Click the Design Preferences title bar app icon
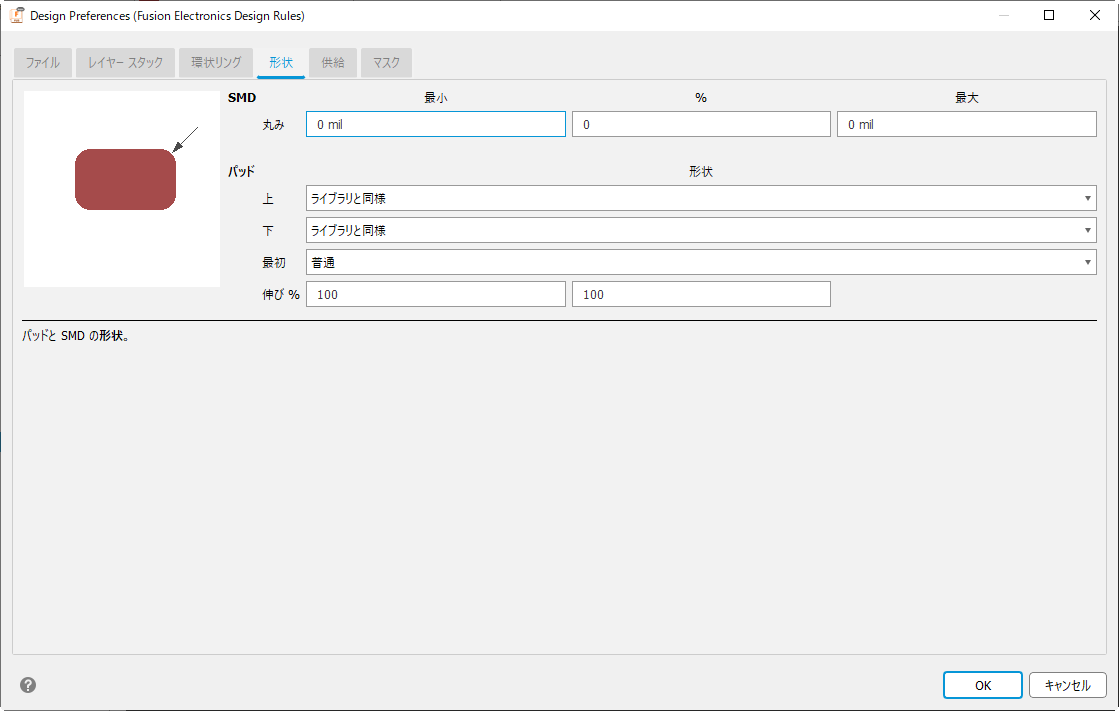The width and height of the screenshot is (1119, 711). [16, 15]
